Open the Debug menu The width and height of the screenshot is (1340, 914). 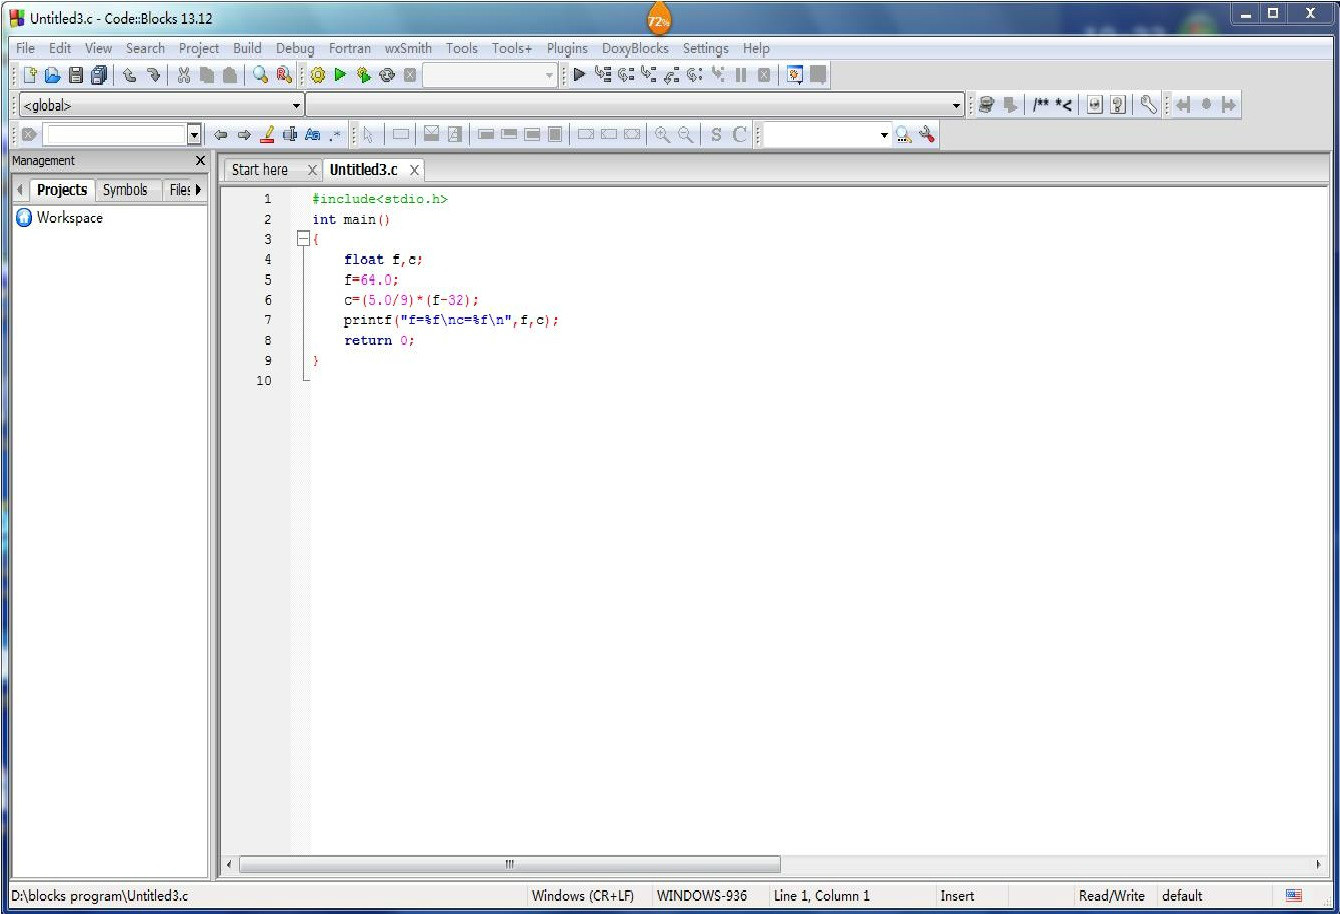(295, 48)
